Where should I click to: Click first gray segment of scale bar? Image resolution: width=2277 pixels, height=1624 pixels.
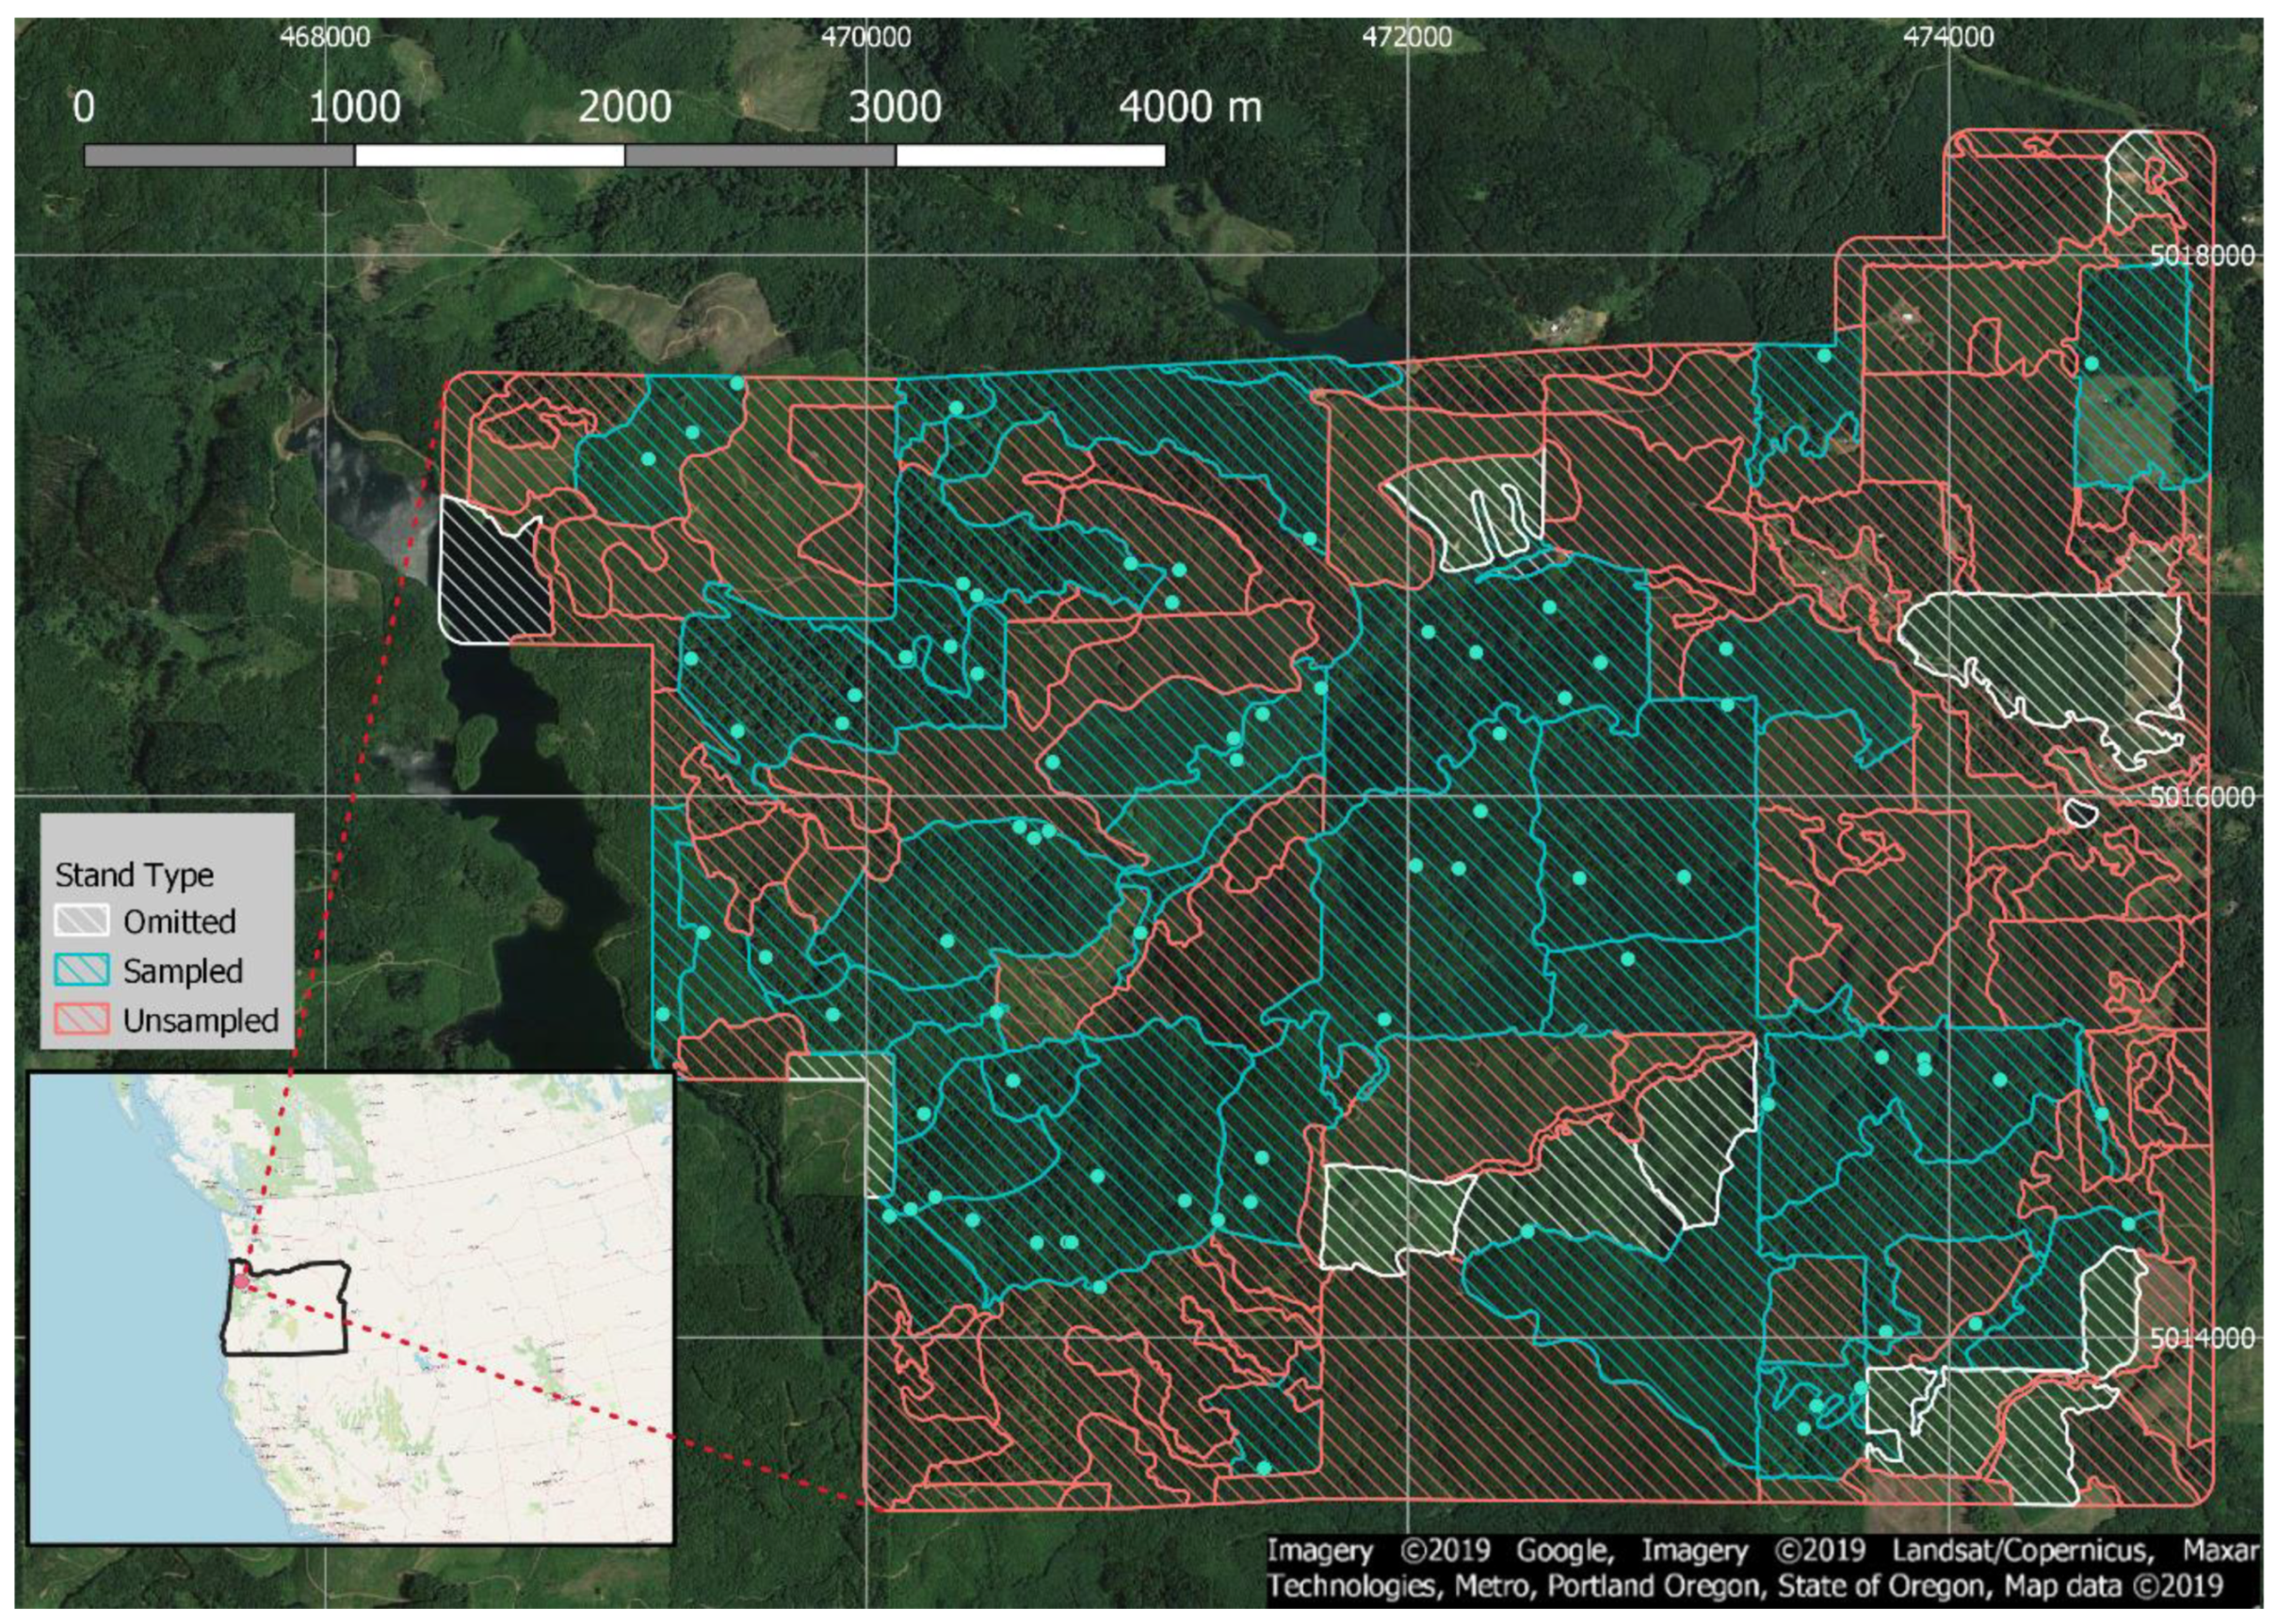coord(219,156)
